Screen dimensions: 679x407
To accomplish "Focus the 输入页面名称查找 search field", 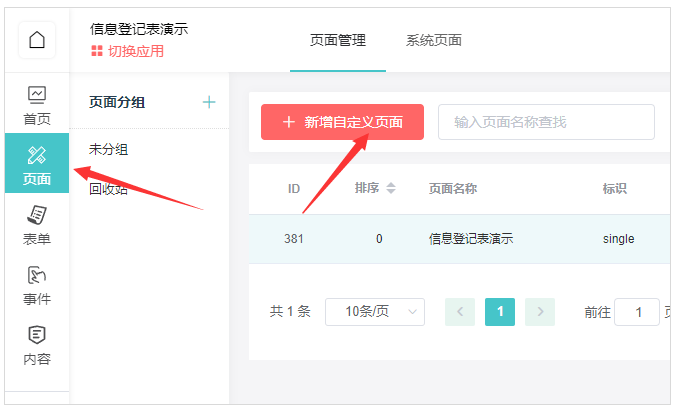I will click(x=546, y=122).
